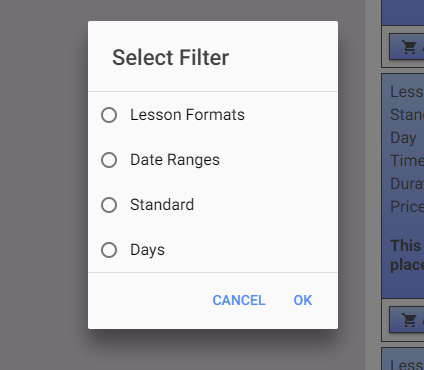
Task: Click the "Lesson Formats" label text
Action: 187,115
